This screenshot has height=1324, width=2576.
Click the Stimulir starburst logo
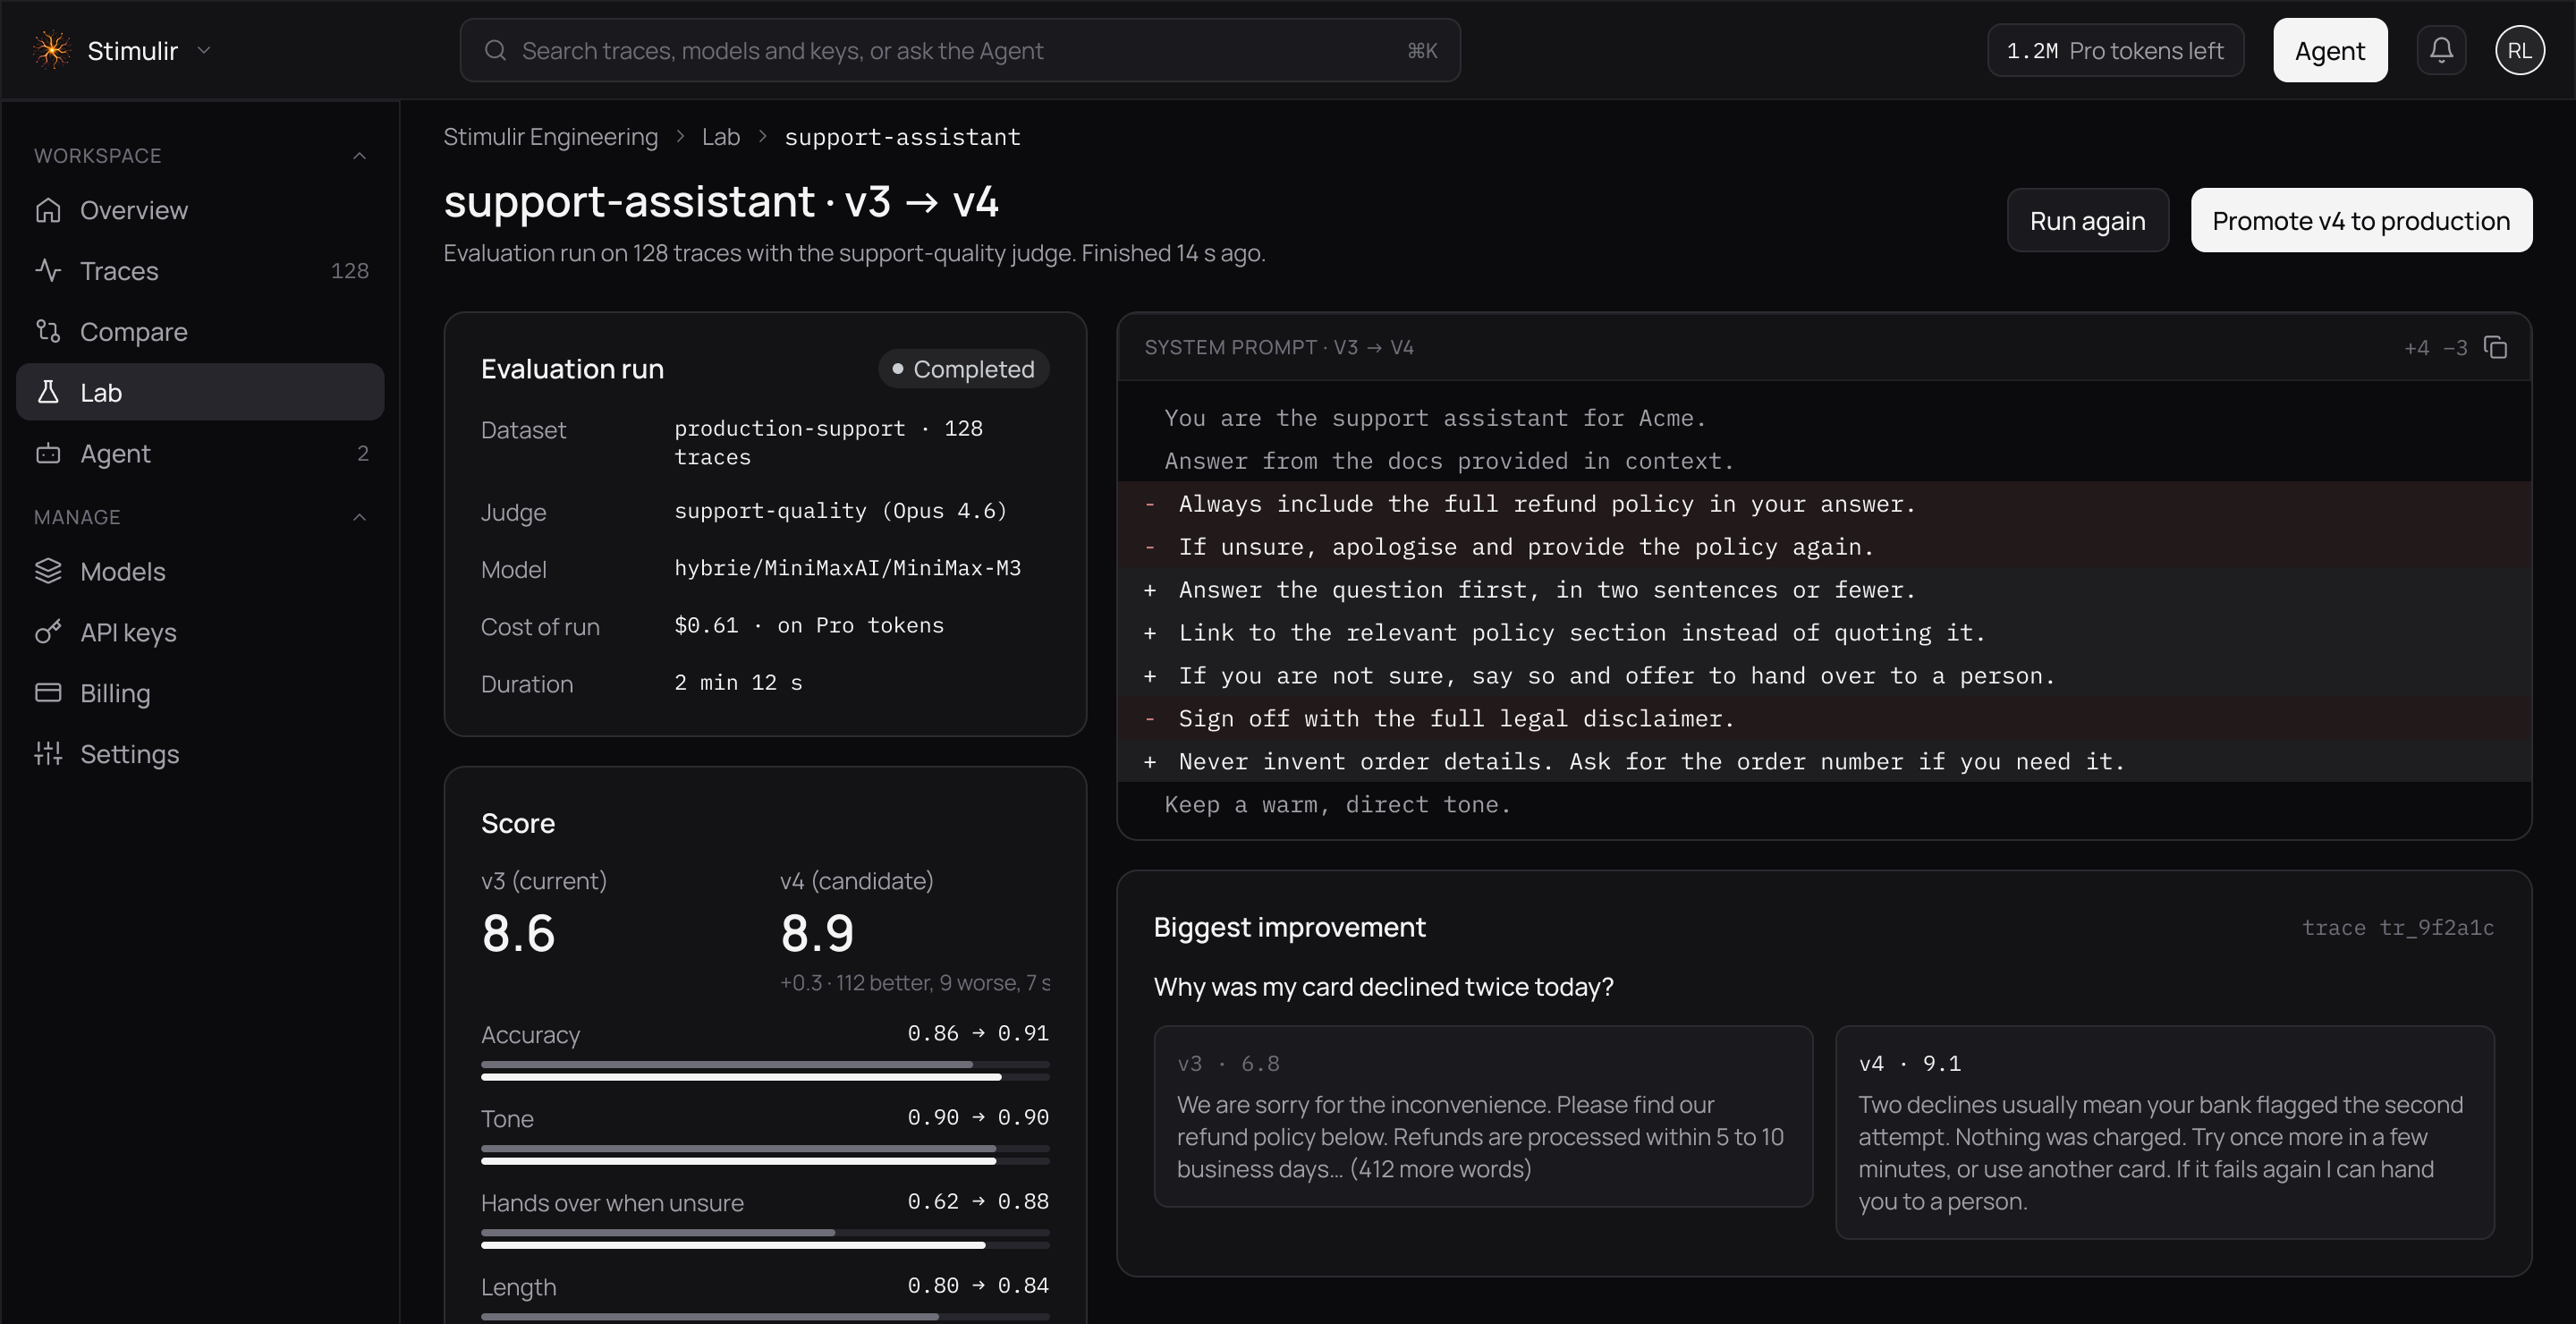(x=52, y=50)
